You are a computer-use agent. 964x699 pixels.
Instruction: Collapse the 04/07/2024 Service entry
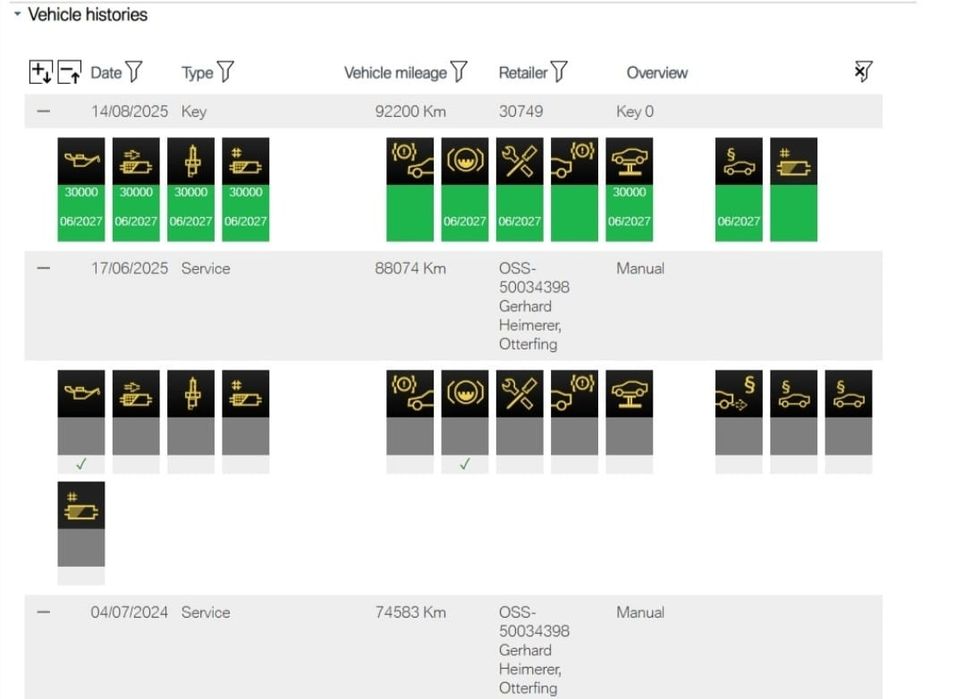click(x=43, y=612)
